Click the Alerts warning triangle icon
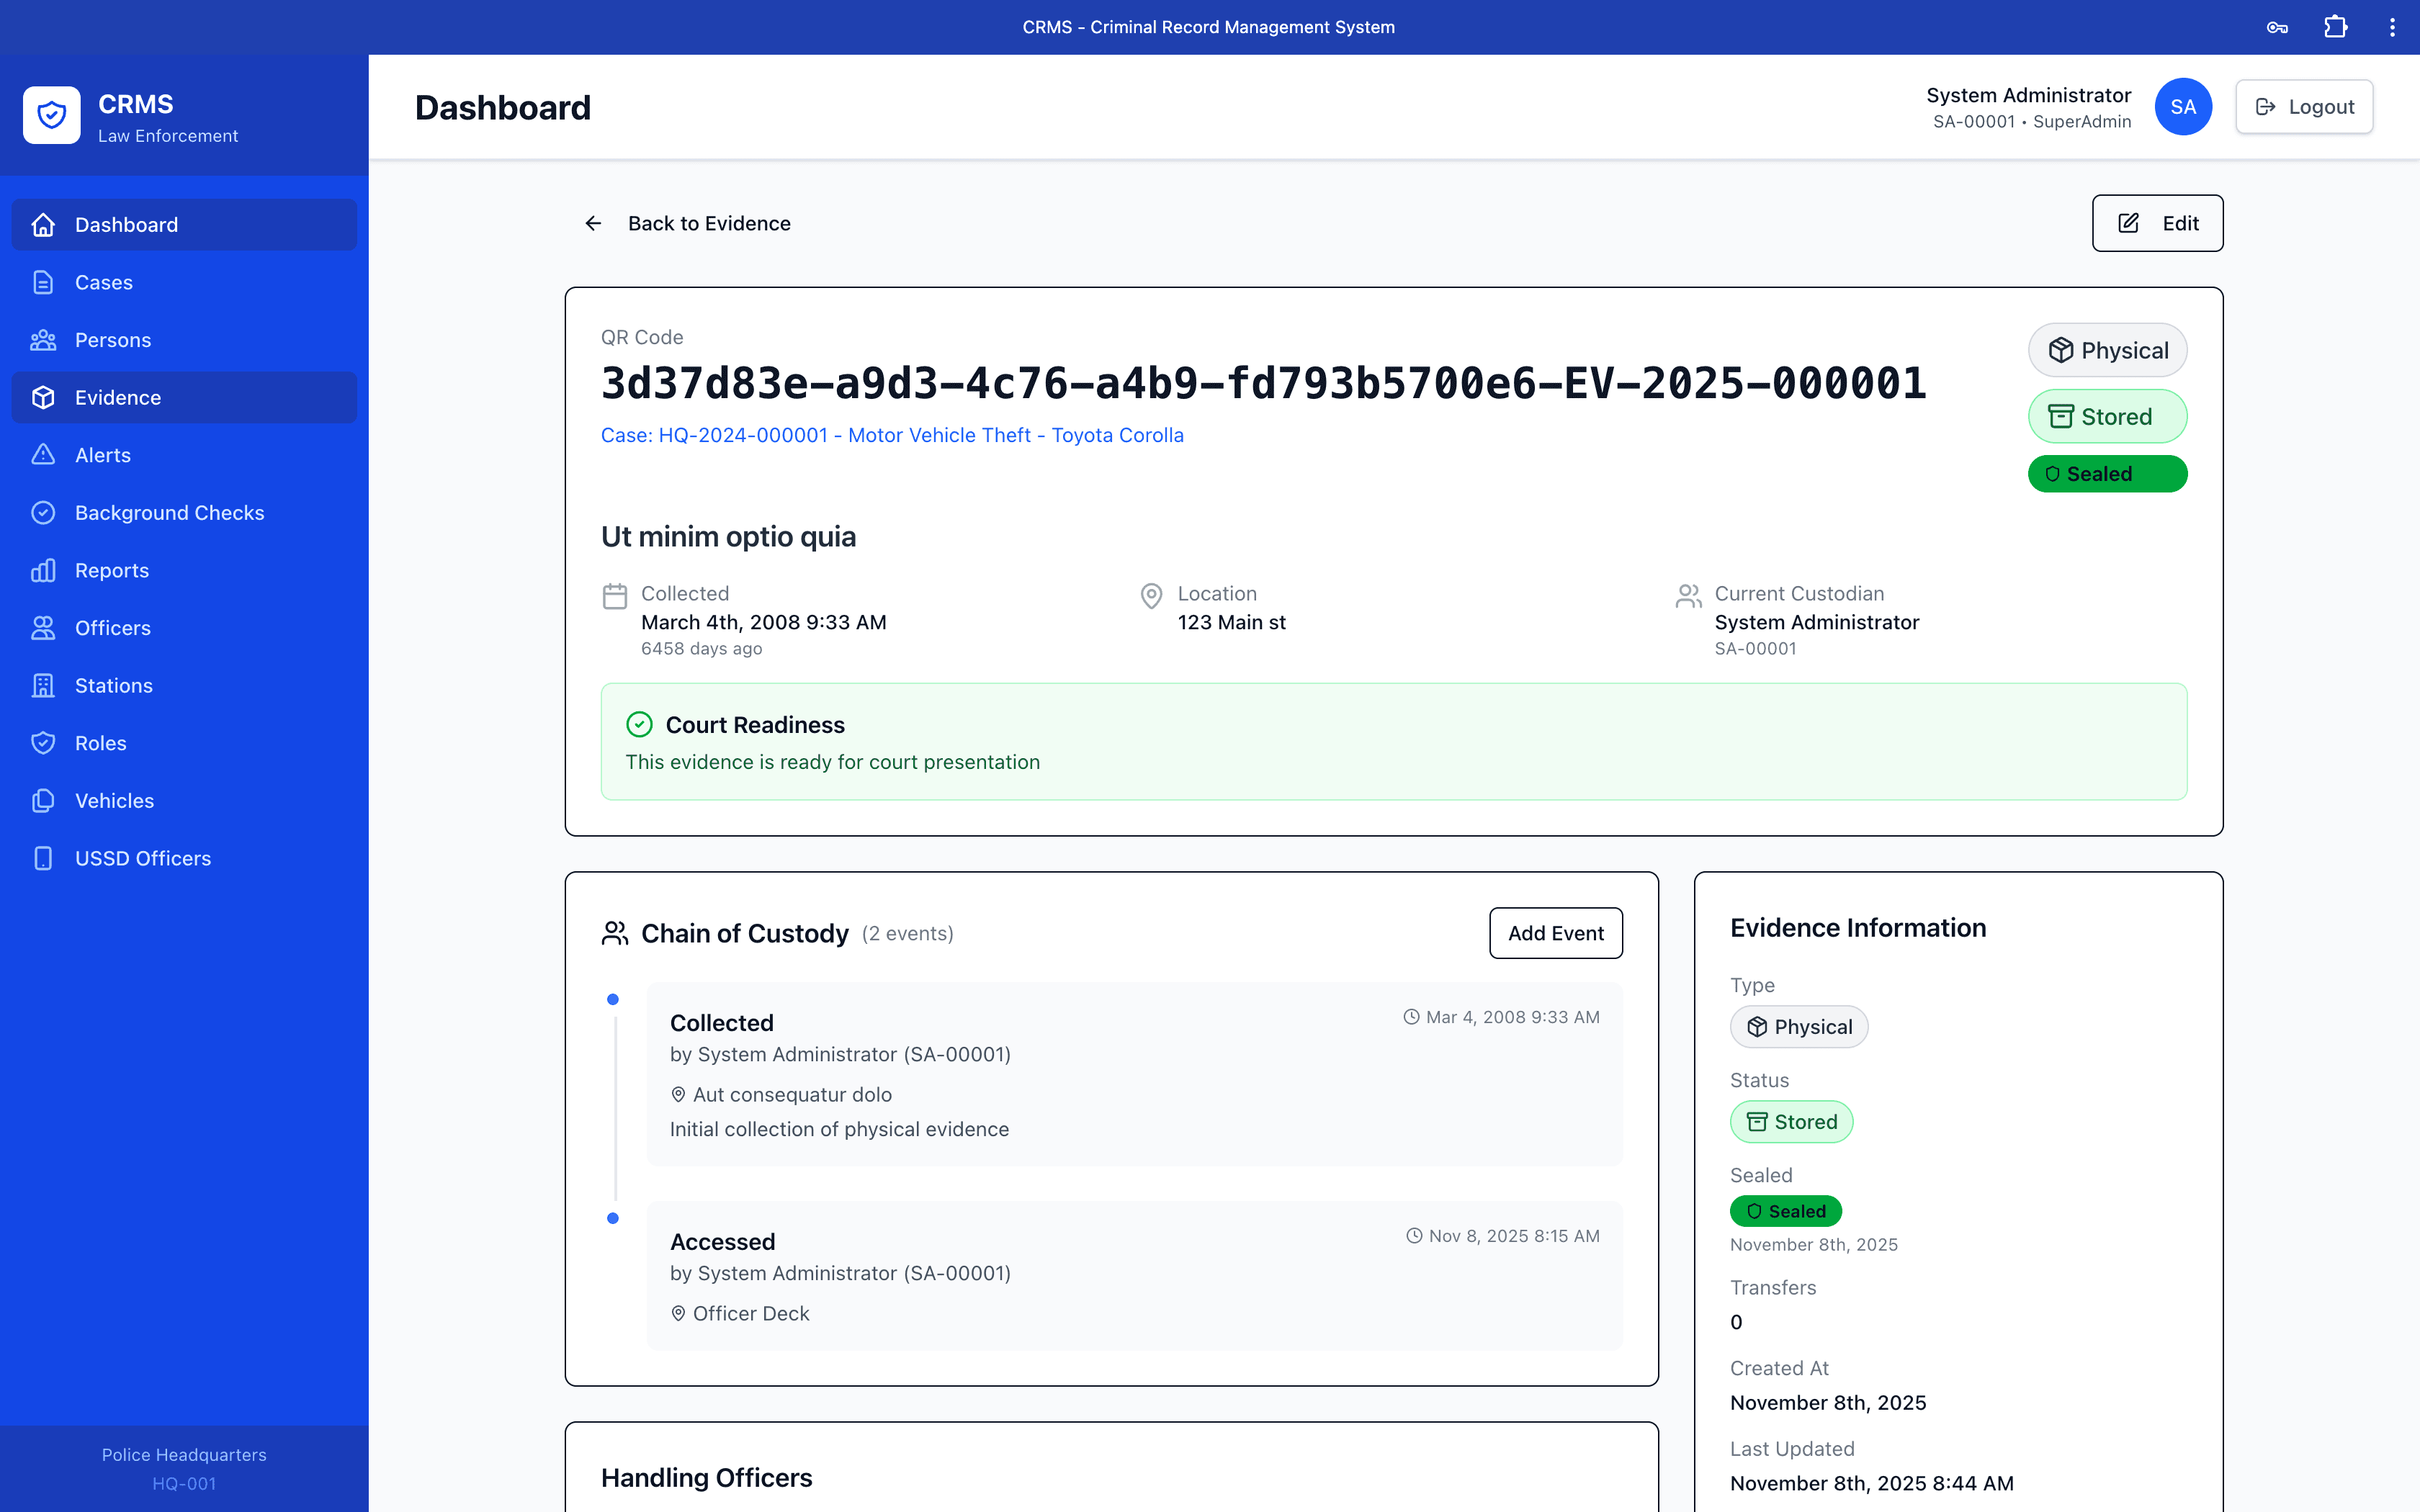 (43, 455)
